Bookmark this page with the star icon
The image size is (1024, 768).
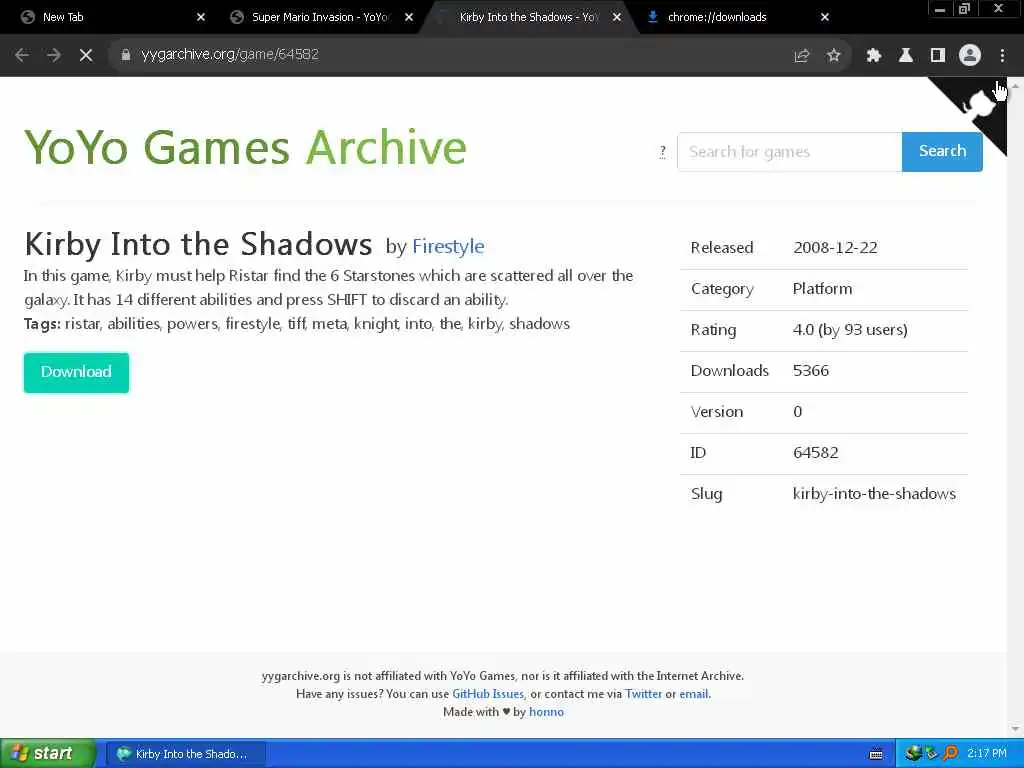pos(833,56)
